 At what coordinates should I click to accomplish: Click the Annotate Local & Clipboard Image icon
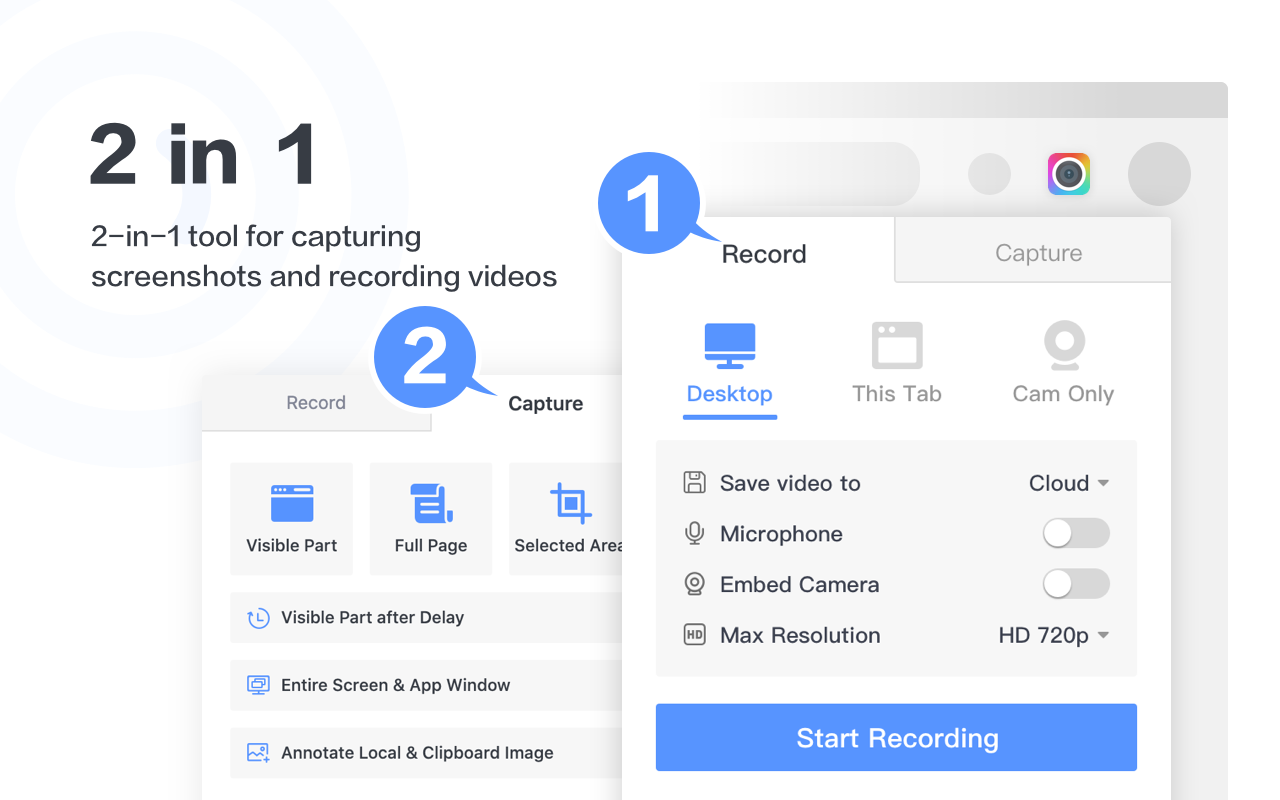258,753
